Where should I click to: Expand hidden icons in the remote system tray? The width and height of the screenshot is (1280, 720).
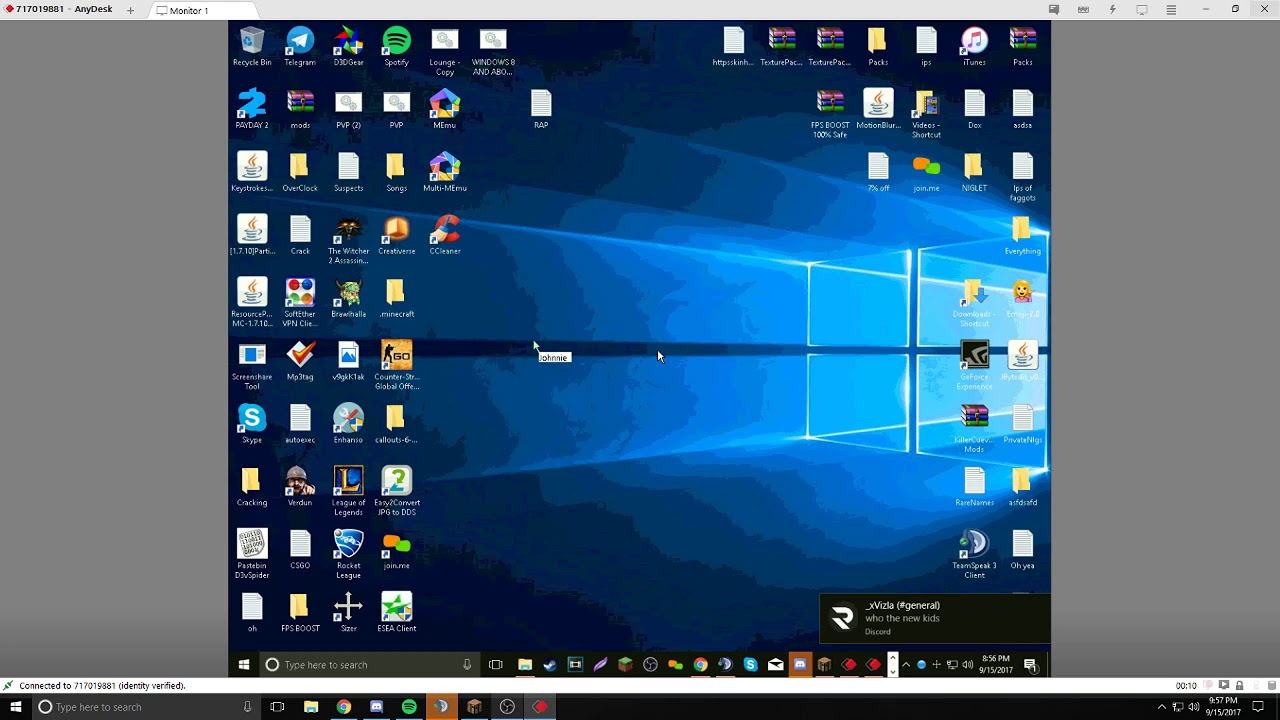pyautogui.click(x=905, y=664)
